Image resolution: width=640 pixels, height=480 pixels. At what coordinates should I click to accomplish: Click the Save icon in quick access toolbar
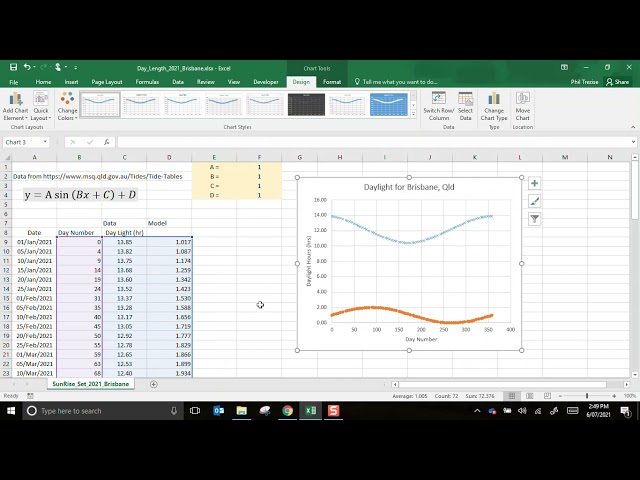[13, 67]
